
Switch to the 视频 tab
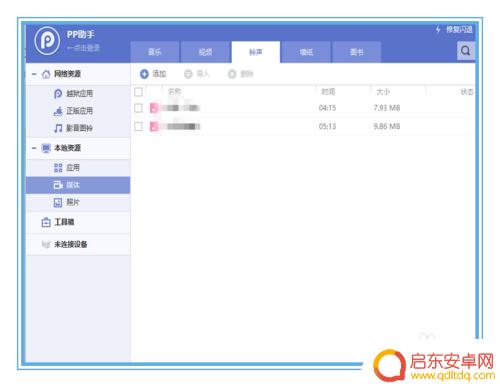(205, 52)
